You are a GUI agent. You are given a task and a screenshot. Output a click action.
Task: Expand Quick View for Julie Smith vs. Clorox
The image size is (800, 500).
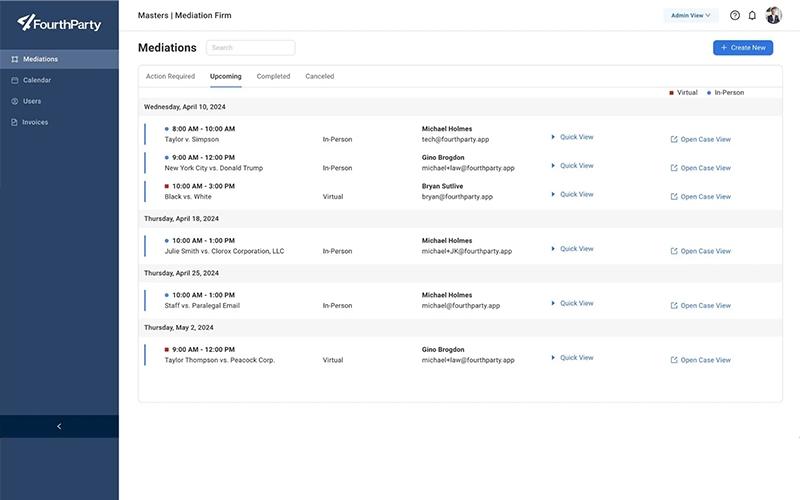(x=572, y=249)
